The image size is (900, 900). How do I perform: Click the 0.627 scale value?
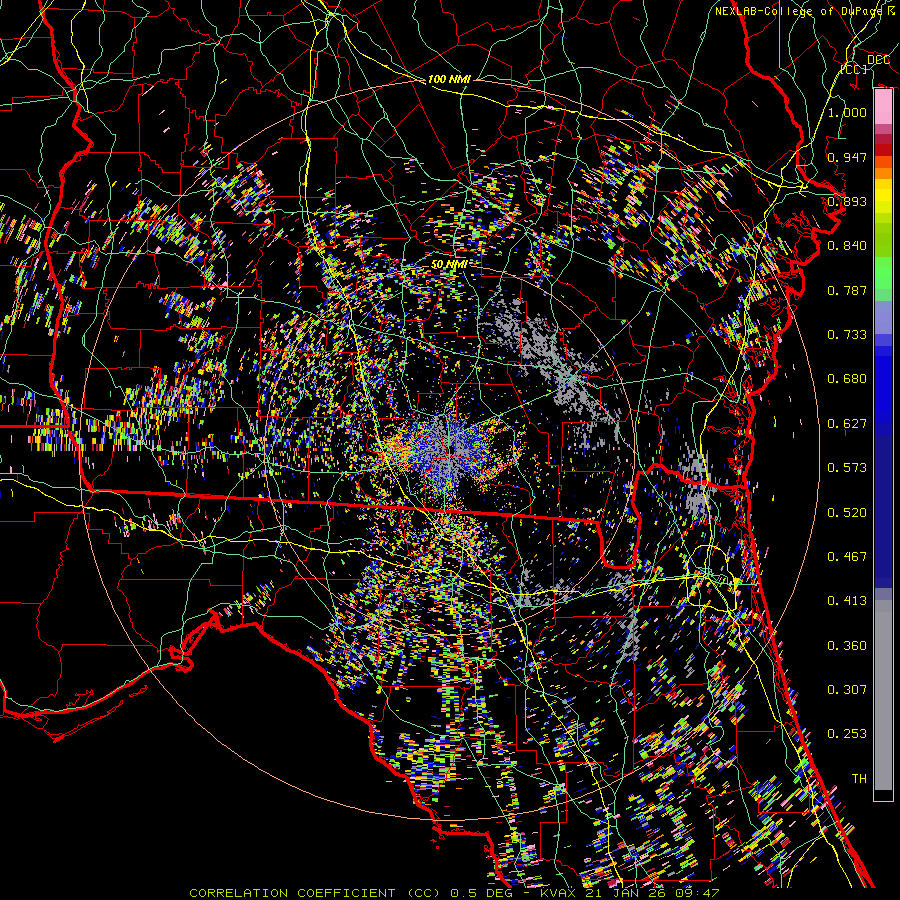(847, 423)
